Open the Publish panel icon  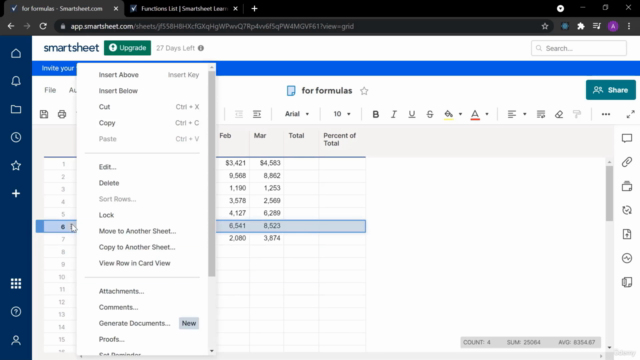pyautogui.click(x=627, y=234)
